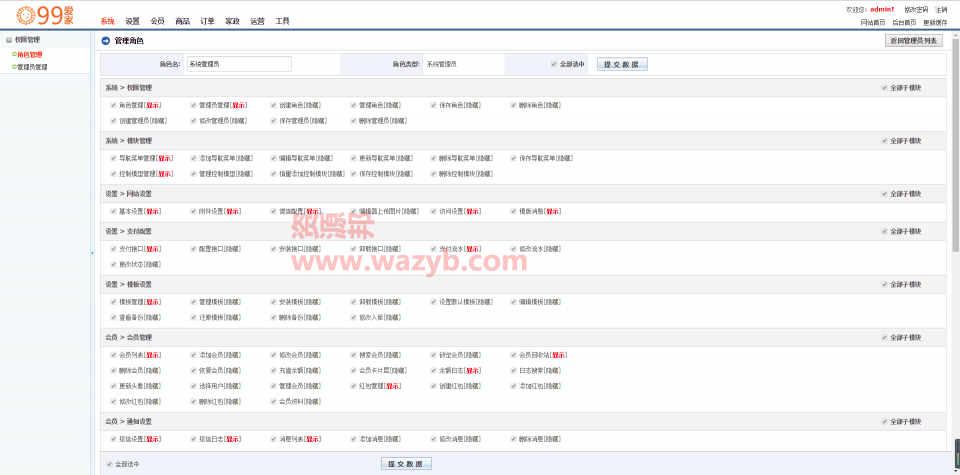This screenshot has width=960, height=475.
Task: Uncheck 创建管理员[隐藏] checkbox
Action: (113, 121)
